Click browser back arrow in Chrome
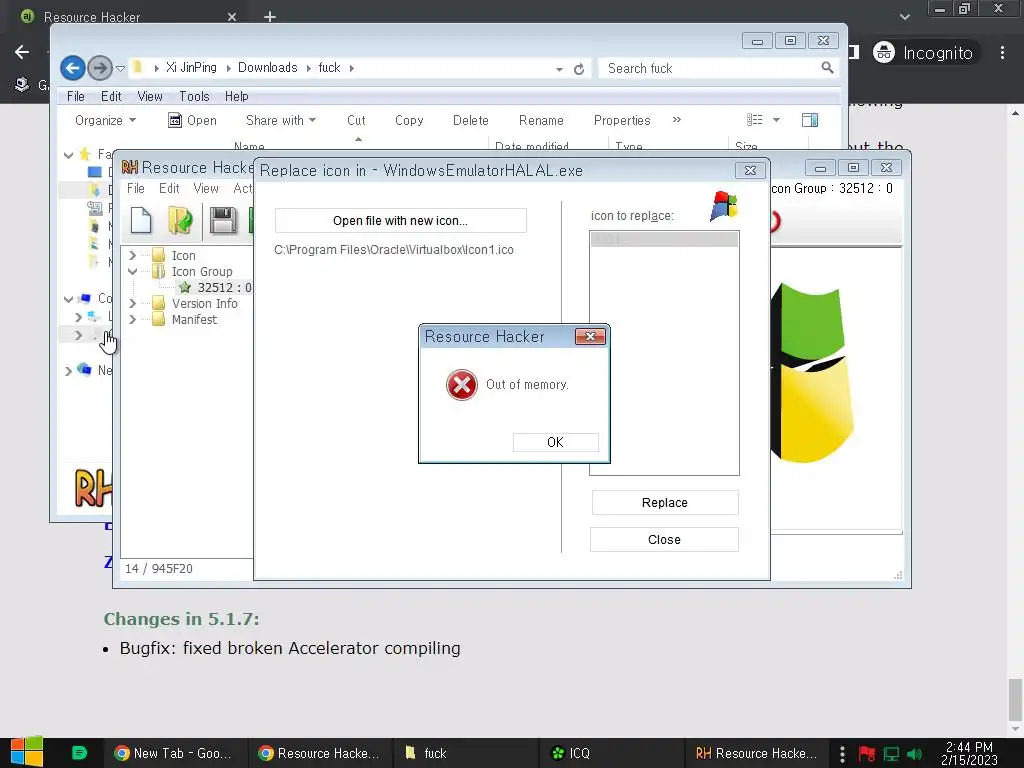 (x=22, y=52)
